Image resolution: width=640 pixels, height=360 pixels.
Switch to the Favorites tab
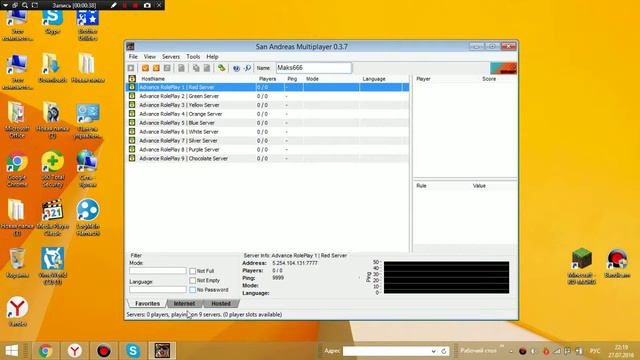tap(147, 304)
